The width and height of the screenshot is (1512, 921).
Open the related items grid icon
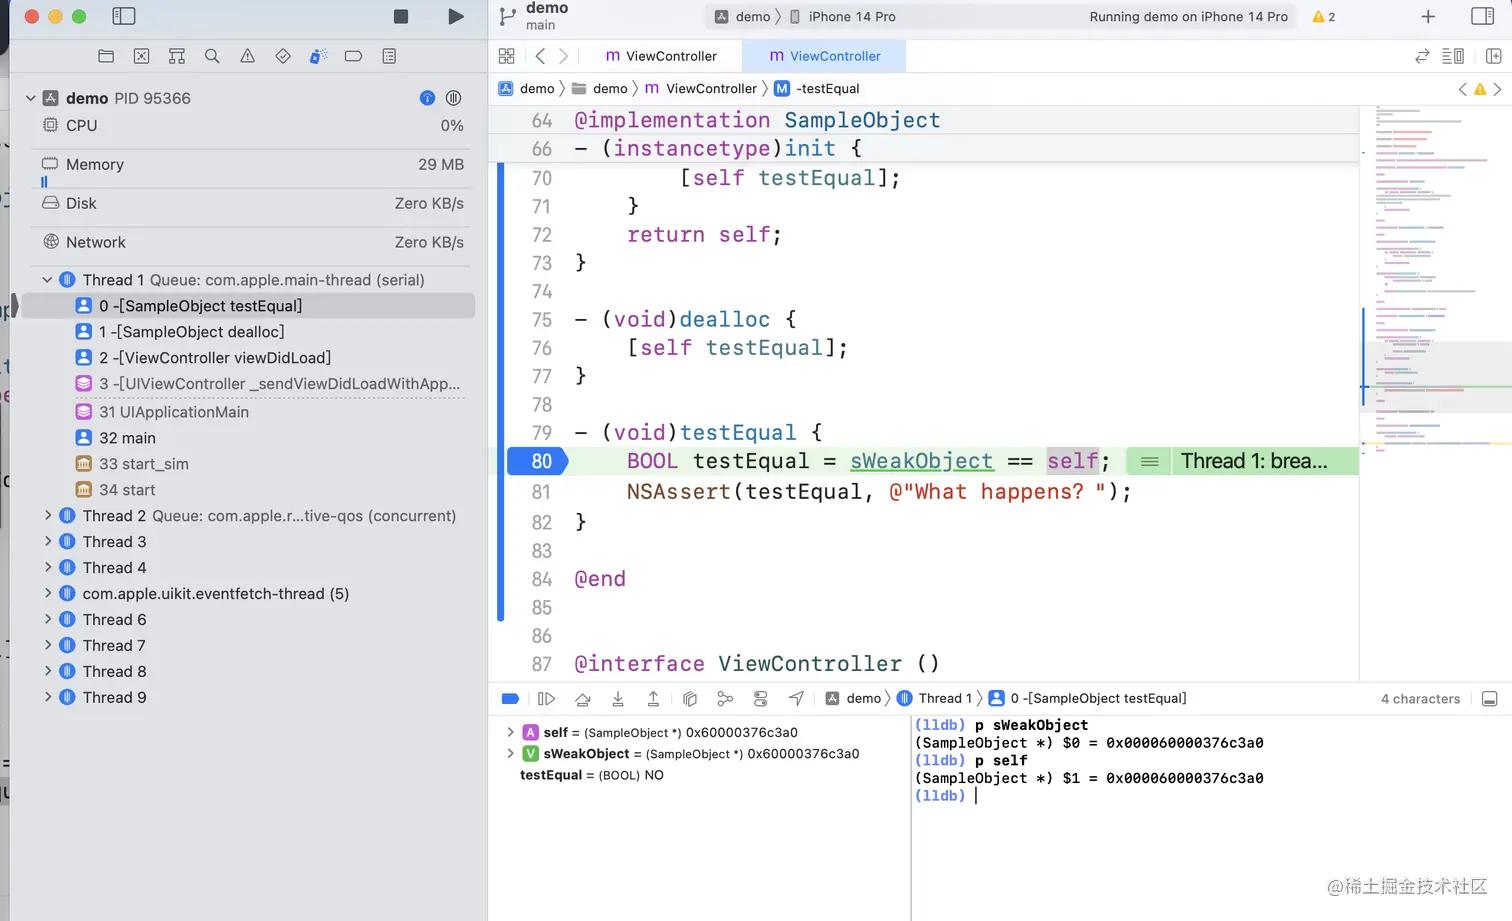click(507, 56)
